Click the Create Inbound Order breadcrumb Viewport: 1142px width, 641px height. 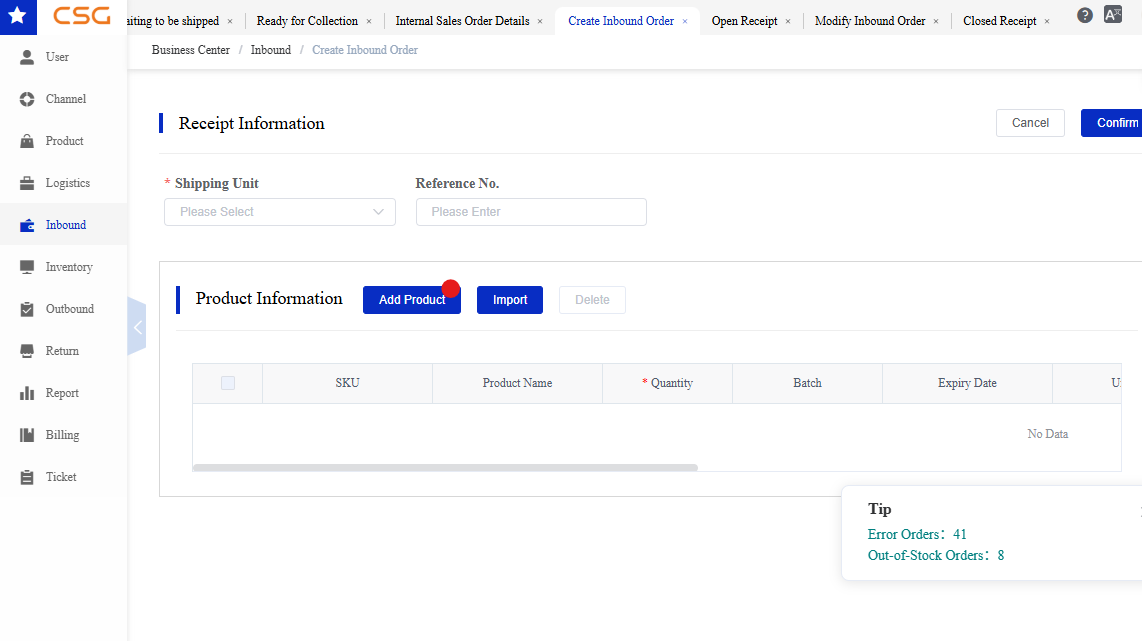[365, 50]
